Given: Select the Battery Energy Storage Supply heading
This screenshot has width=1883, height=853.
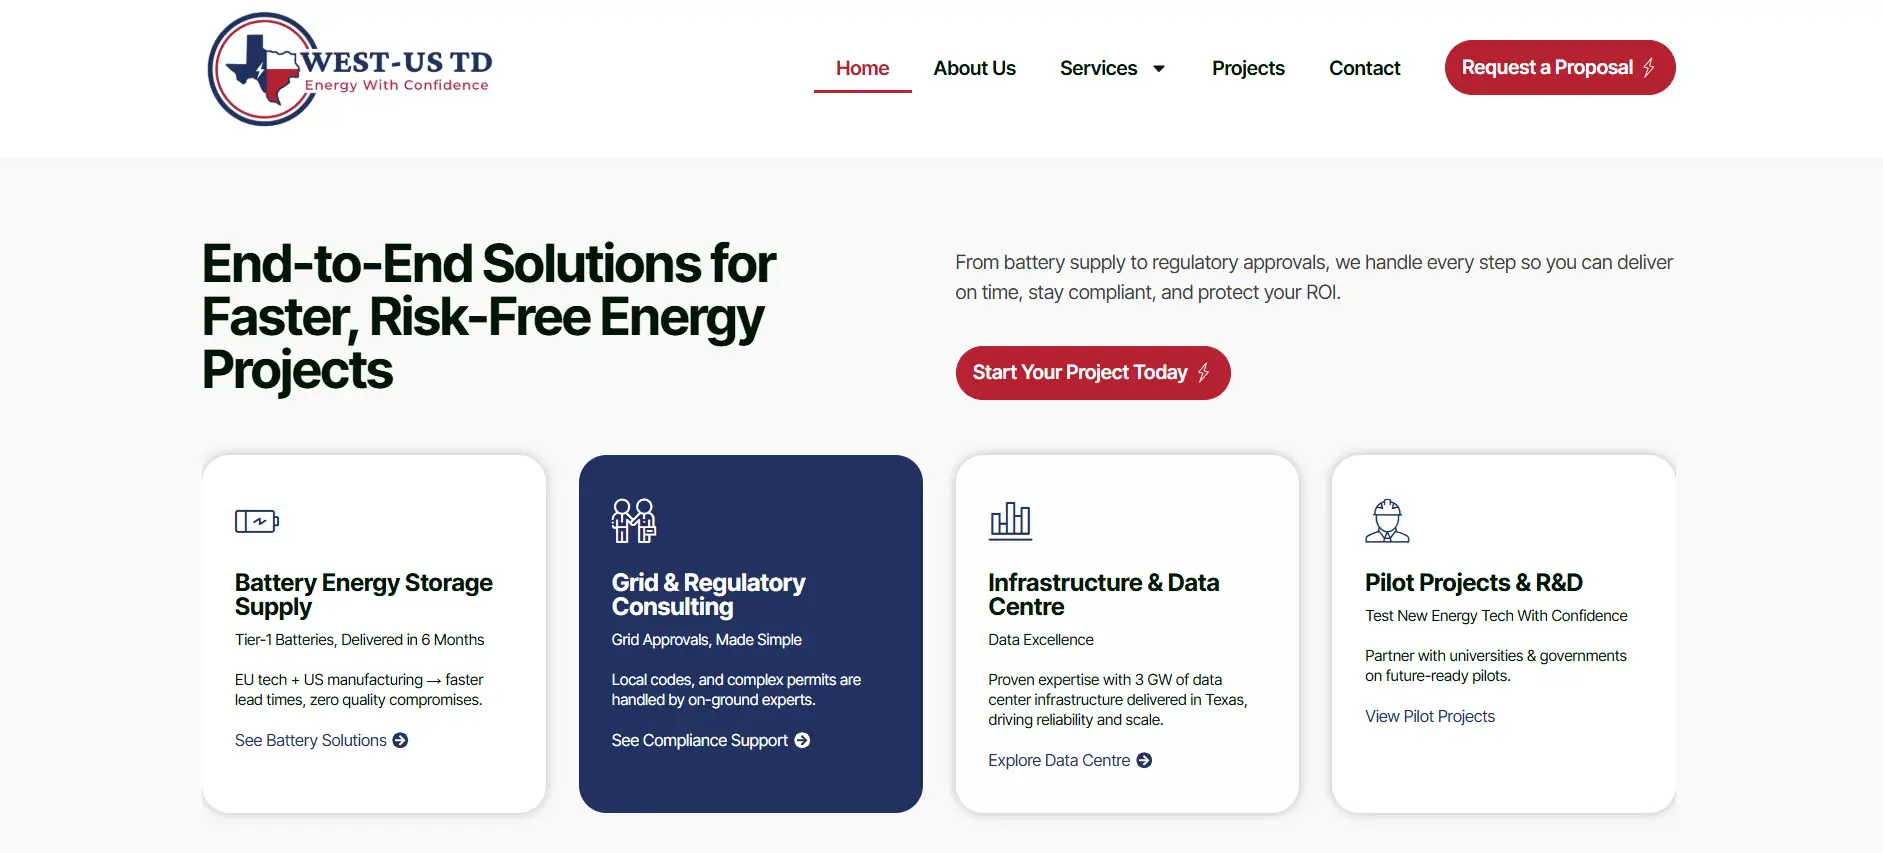Looking at the screenshot, I should (363, 594).
